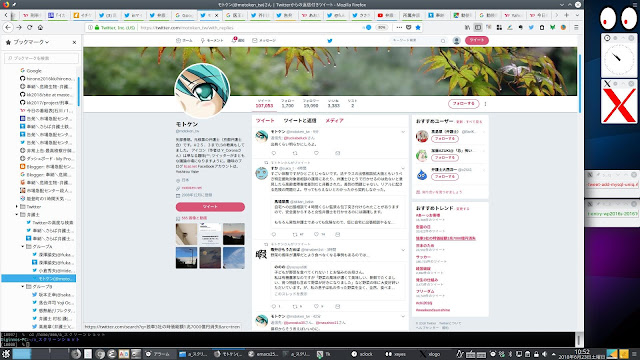Select the メディア tab
Image resolution: width=640 pixels, height=360 pixels.
click(334, 121)
